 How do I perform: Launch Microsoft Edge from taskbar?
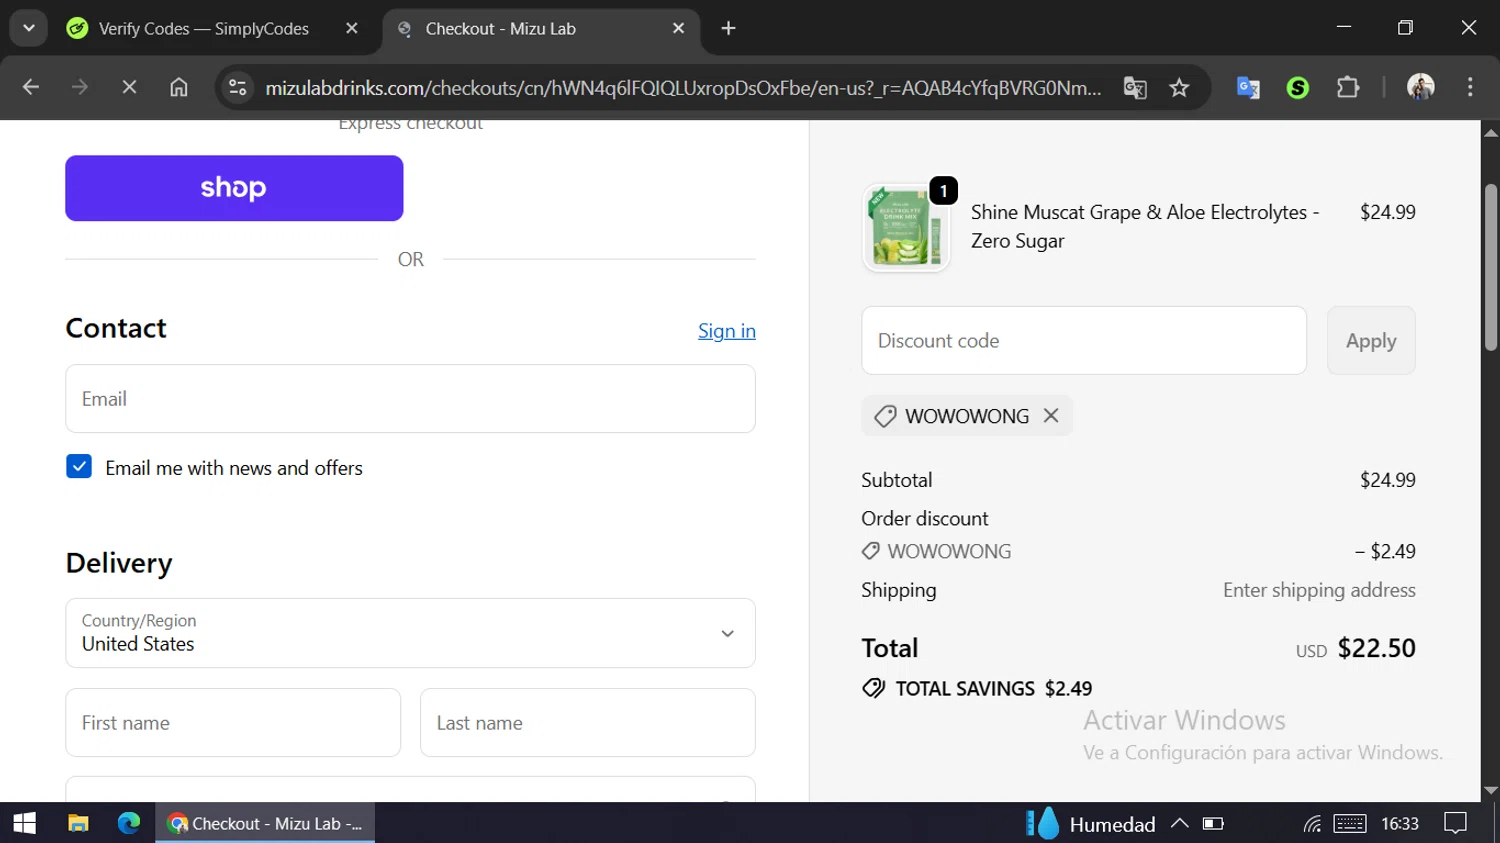click(129, 823)
